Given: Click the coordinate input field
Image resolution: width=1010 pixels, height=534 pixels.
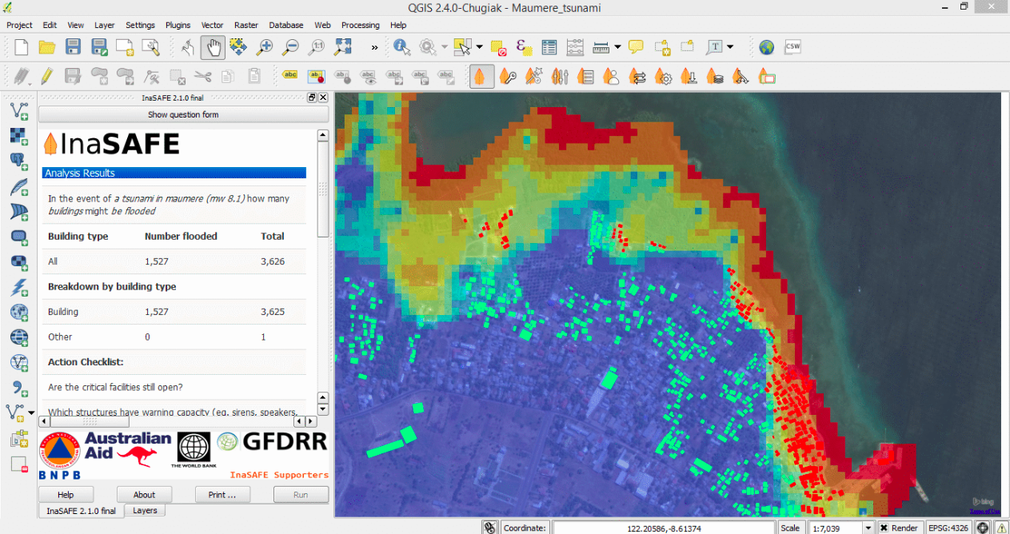Looking at the screenshot, I should point(662,527).
